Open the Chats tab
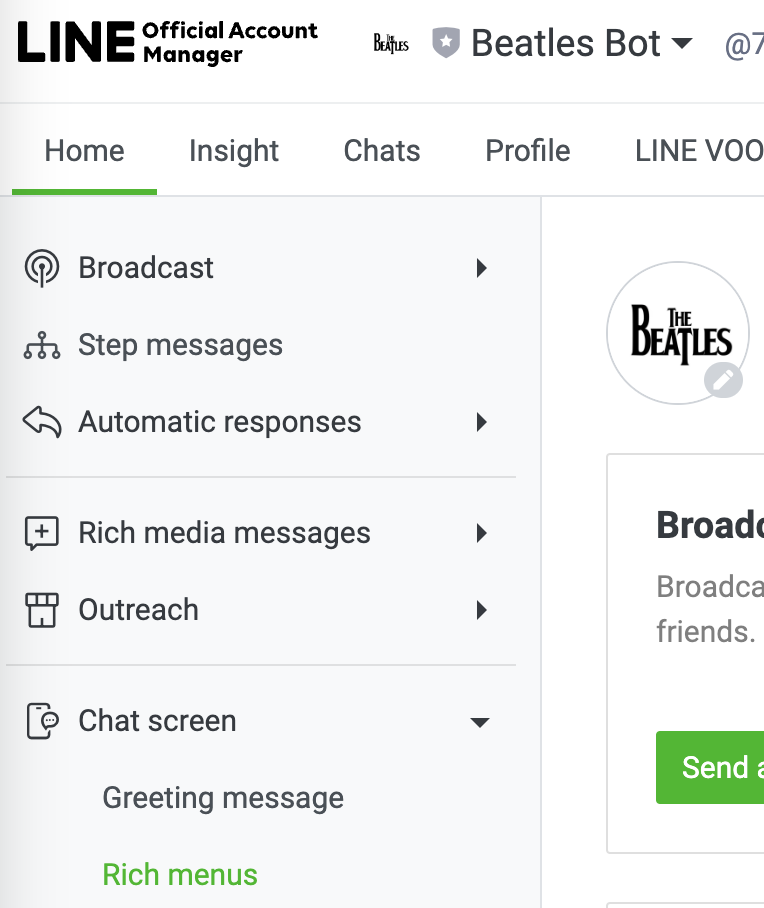The width and height of the screenshot is (764, 908). pyautogui.click(x=382, y=151)
